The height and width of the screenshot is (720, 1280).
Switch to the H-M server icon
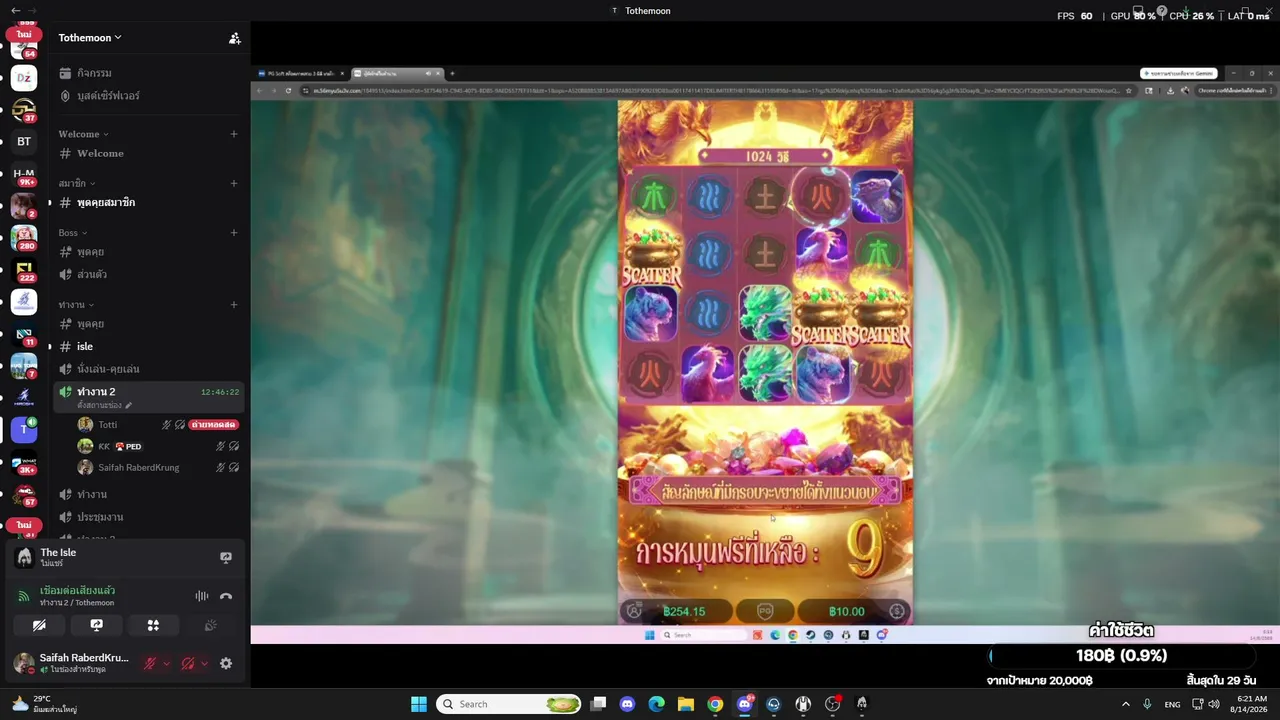point(24,173)
